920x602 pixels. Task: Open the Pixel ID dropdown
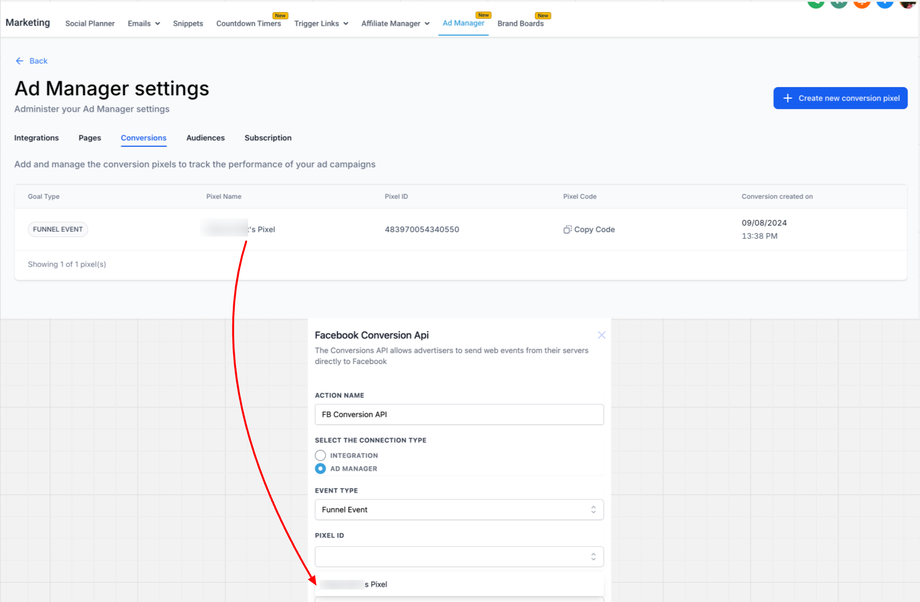459,557
